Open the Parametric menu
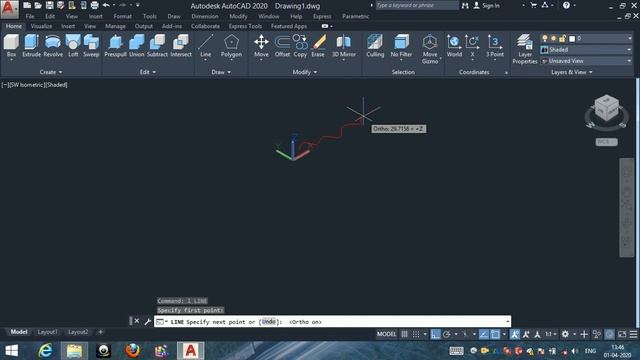 coord(356,16)
